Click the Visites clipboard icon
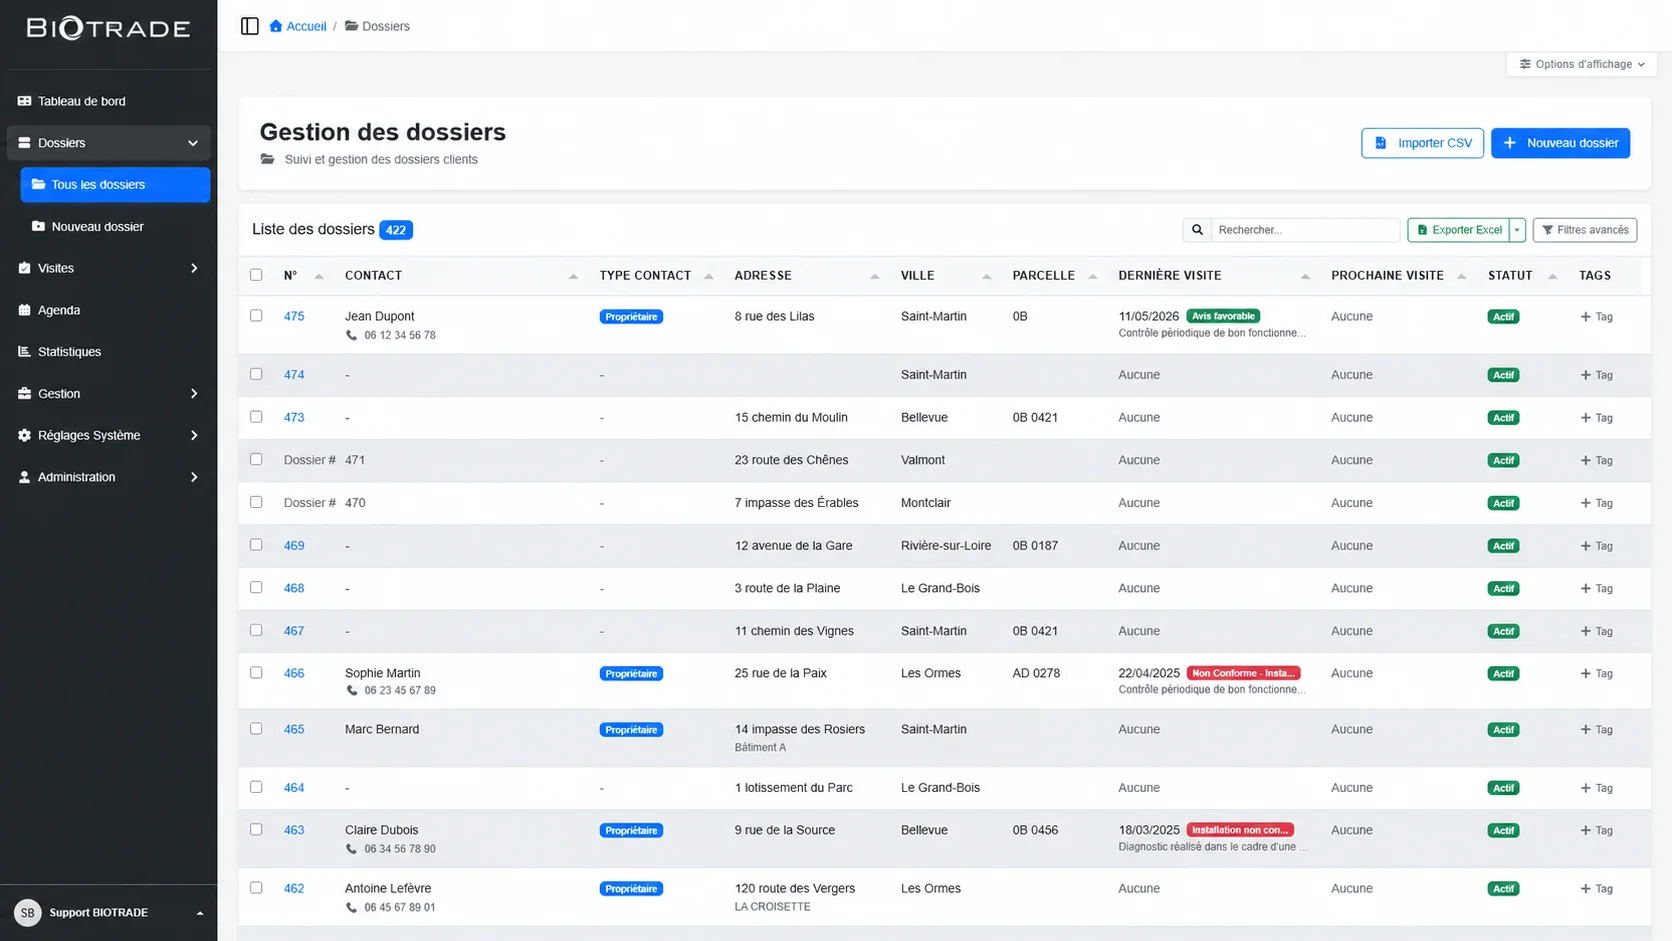This screenshot has height=941, width=1672. click(25, 268)
